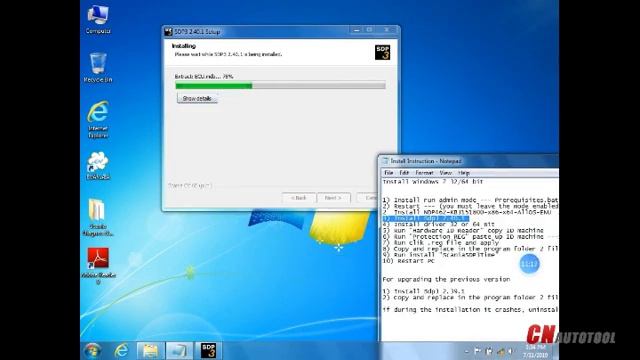Open the Recycle Bin desktop icon
Viewport: 640px width, 360px height.
pos(98,67)
